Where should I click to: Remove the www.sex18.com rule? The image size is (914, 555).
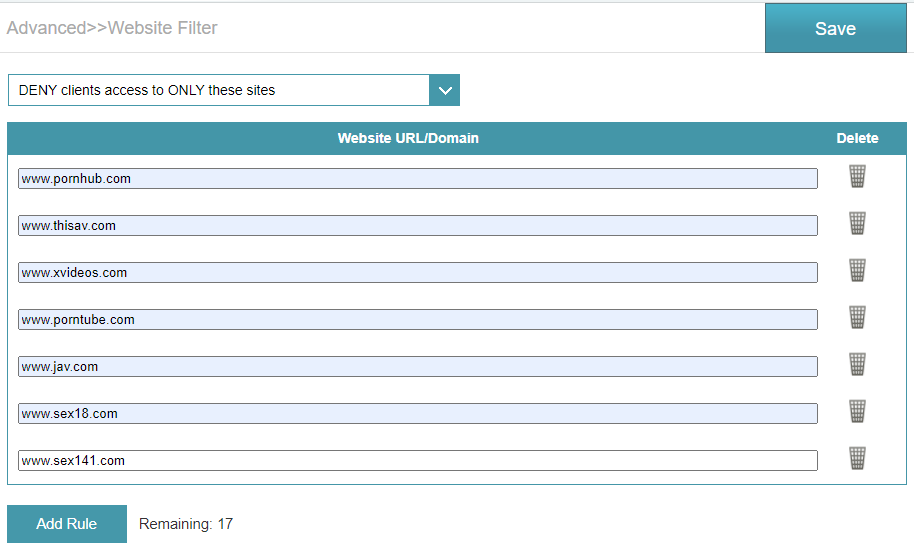point(857,411)
